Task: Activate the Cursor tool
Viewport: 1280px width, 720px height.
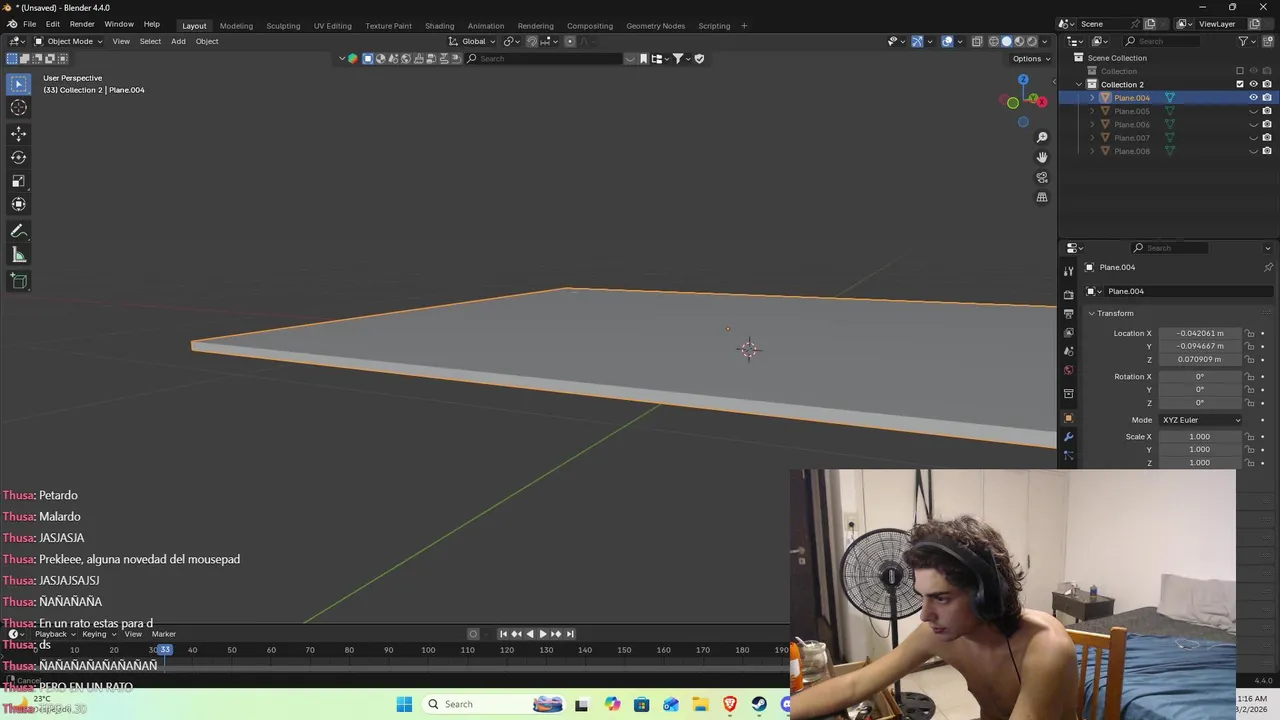Action: pos(18,108)
